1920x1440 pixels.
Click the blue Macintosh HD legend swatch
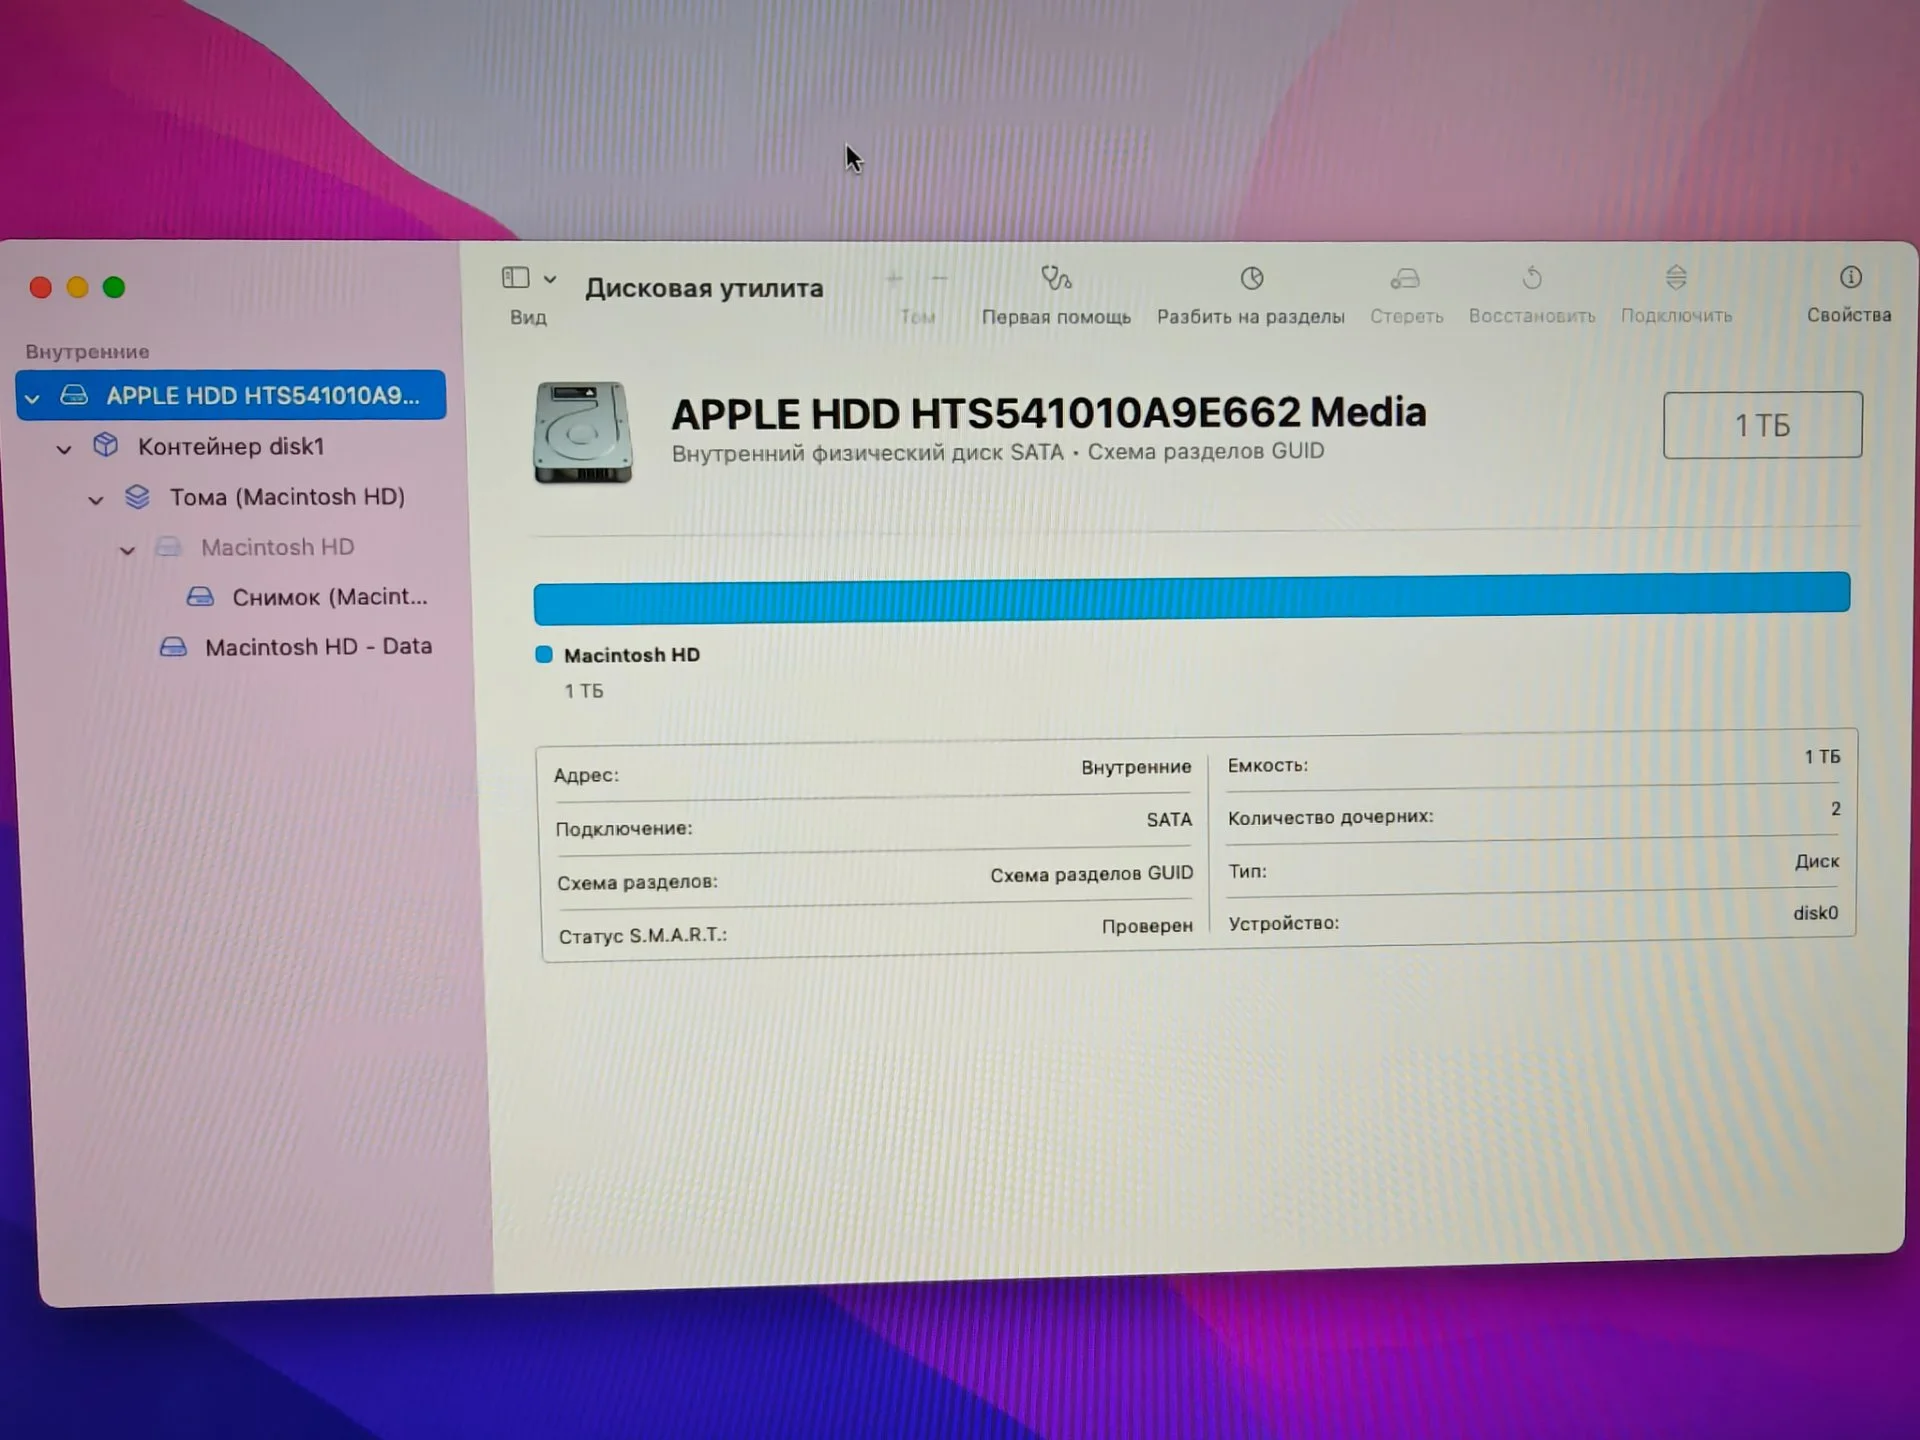click(544, 655)
